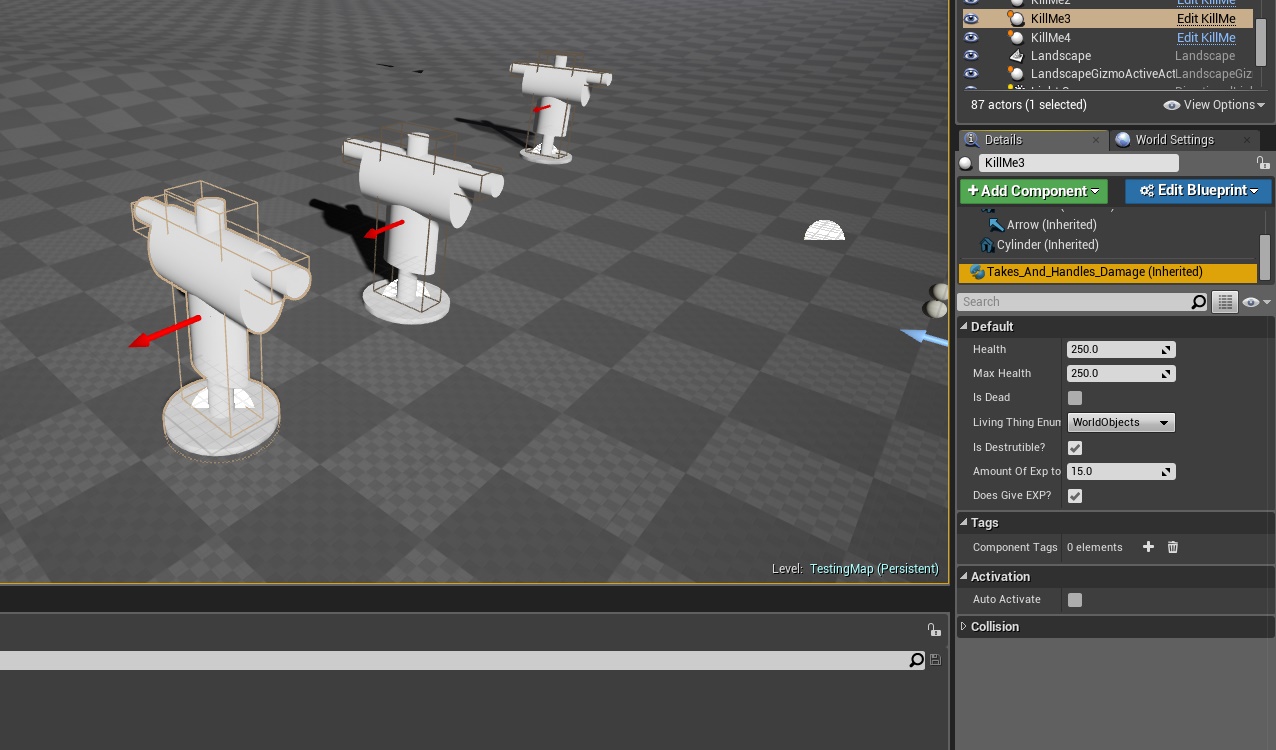The width and height of the screenshot is (1276, 750).
Task: Click the Amount Of Exp spinner arrow
Action: point(1167,472)
